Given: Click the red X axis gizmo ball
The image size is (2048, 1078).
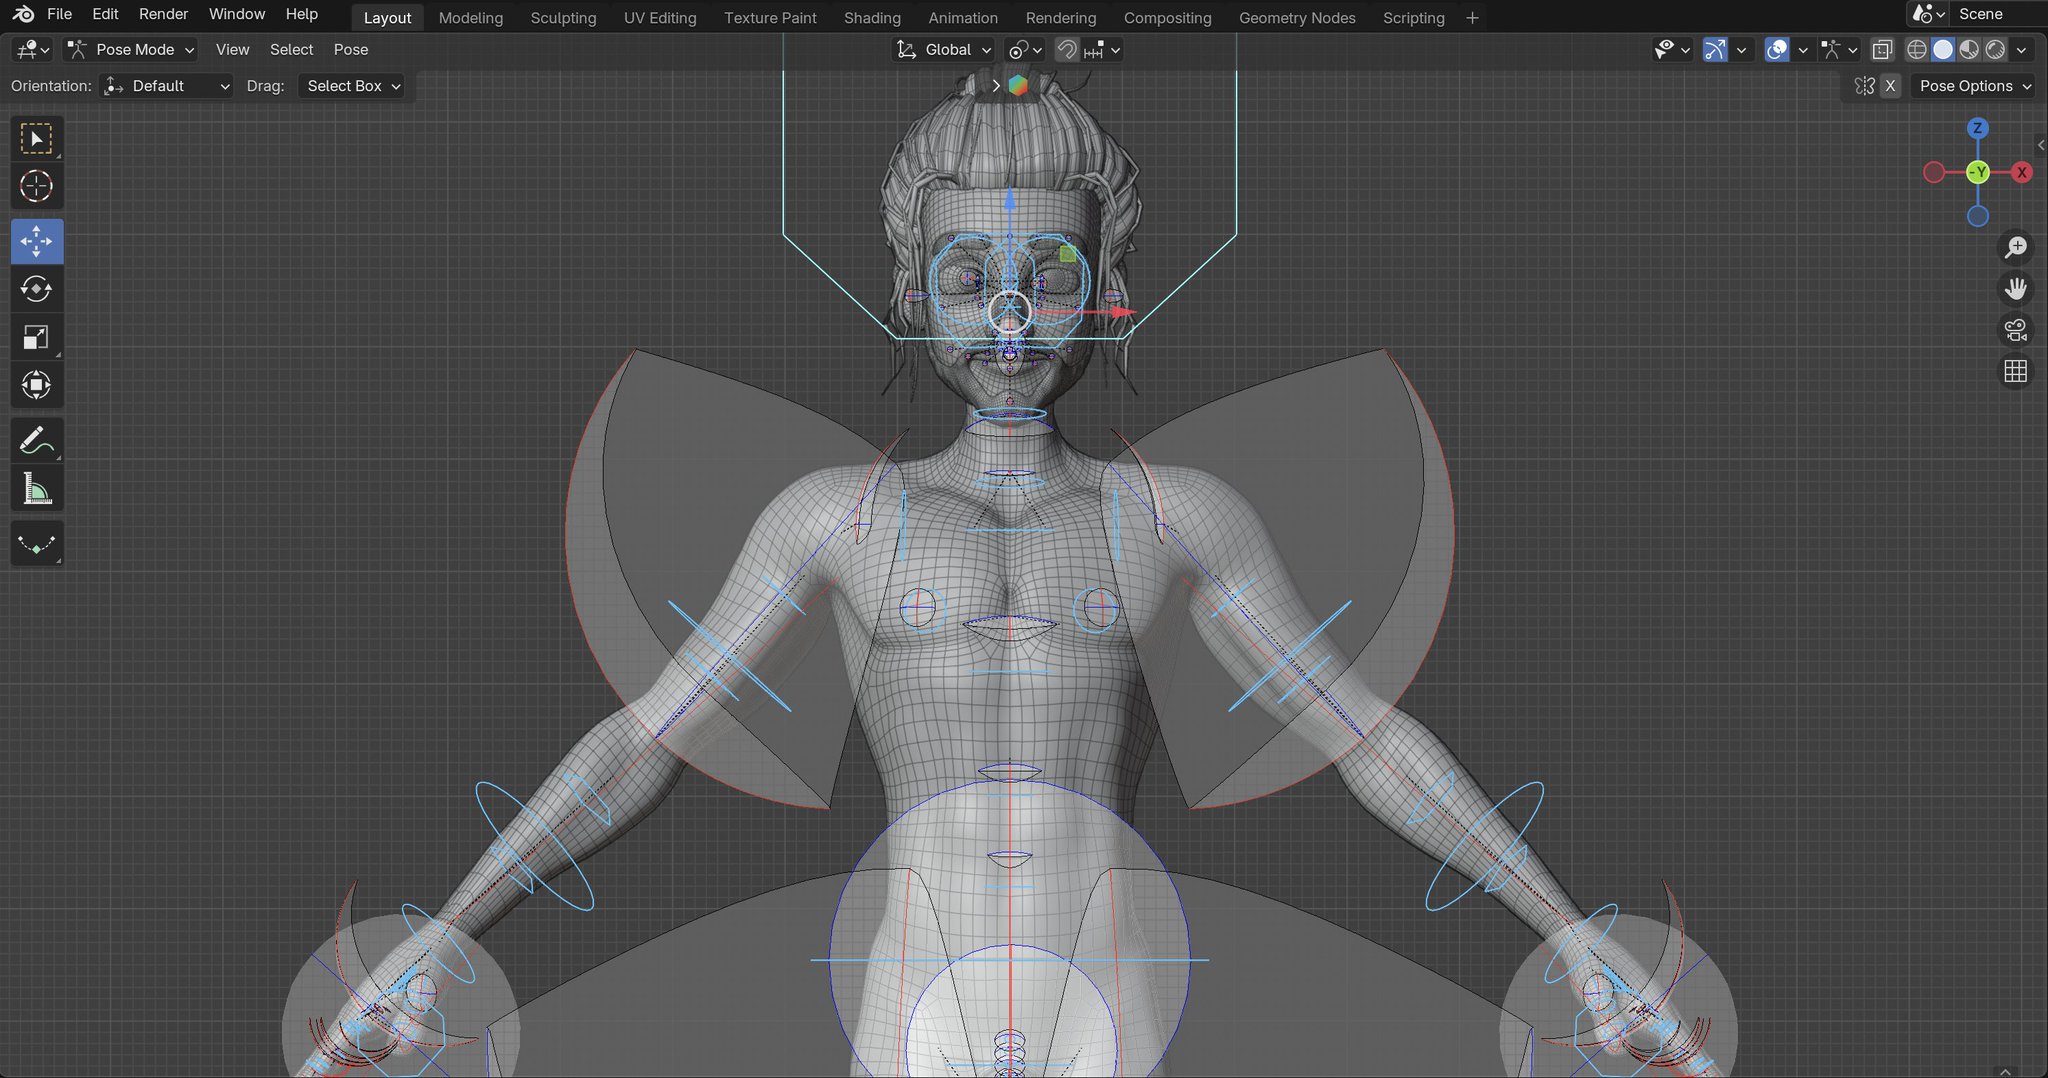Looking at the screenshot, I should click(2022, 172).
